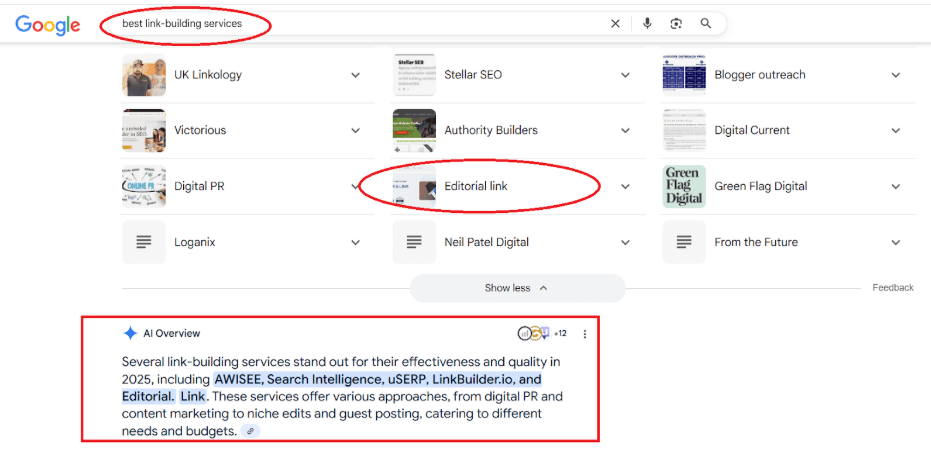Image resolution: width=931 pixels, height=455 pixels.
Task: Select the From the Future label
Action: (x=756, y=242)
